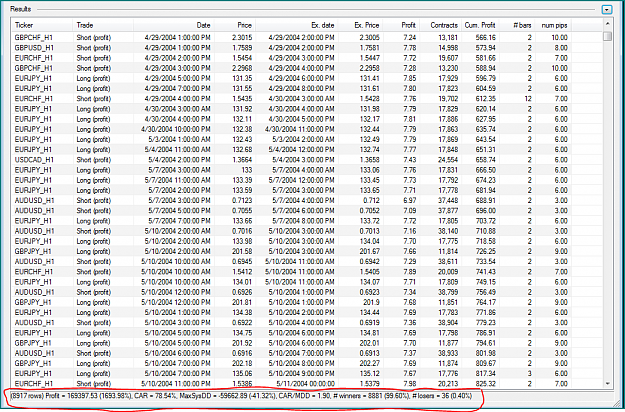Click the contracts value 38,140

coord(448,231)
